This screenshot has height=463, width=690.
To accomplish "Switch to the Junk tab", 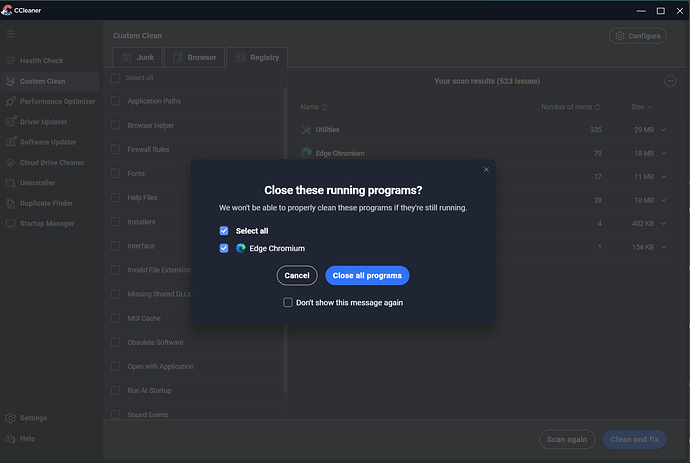I will pyautogui.click(x=138, y=57).
